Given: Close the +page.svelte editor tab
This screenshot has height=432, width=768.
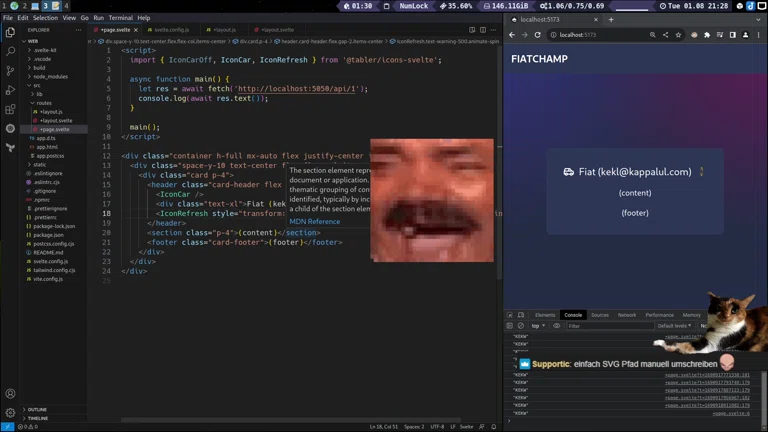Looking at the screenshot, I should pos(136,30).
